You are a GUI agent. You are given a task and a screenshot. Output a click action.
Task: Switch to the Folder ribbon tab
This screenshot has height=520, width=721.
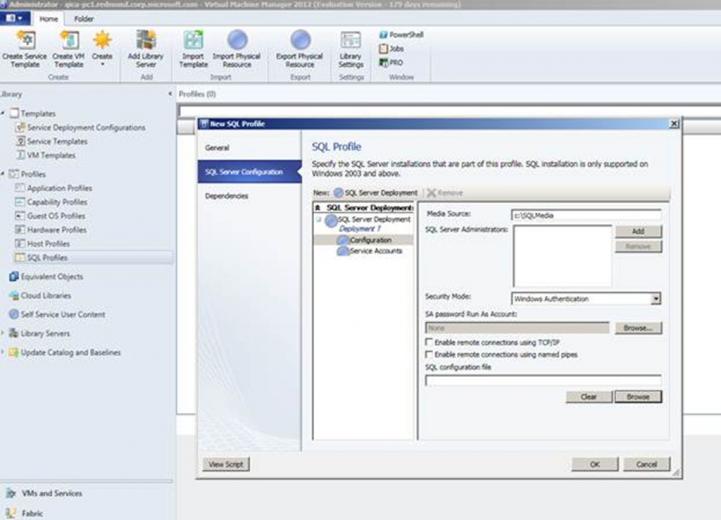(84, 19)
